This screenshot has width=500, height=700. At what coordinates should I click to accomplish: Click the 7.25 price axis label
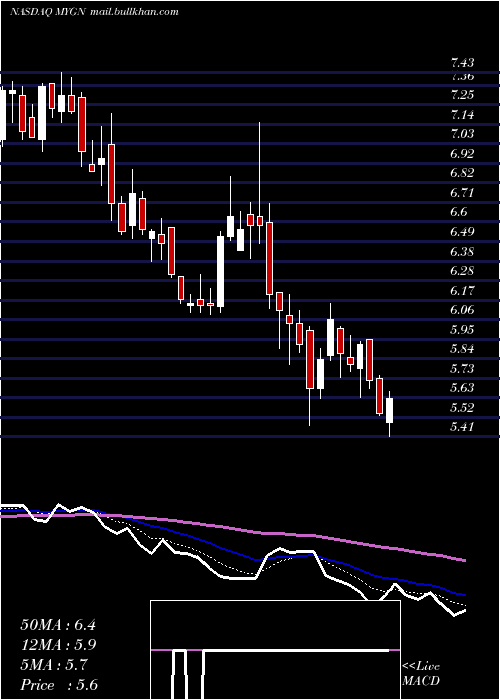click(x=462, y=95)
